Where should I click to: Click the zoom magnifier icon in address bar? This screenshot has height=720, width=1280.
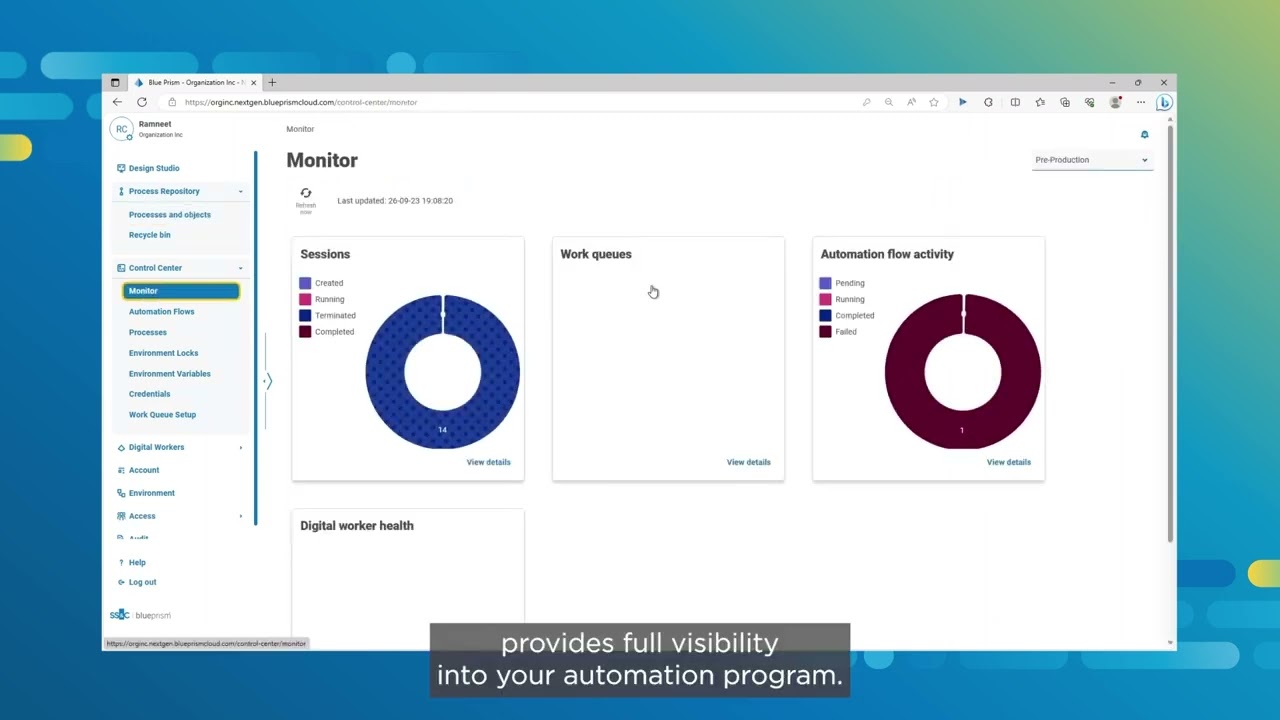click(888, 102)
